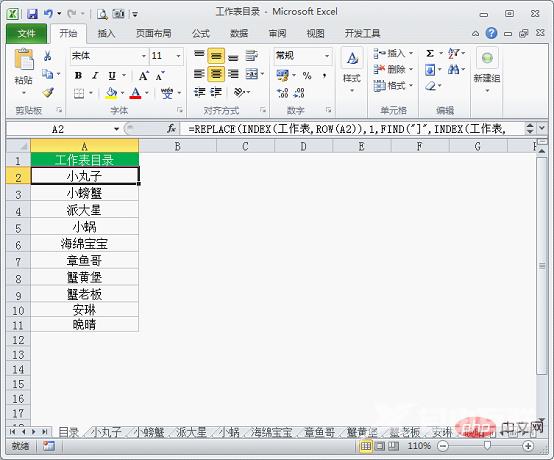Click the fx Insert Function button
Screen dimensions: 554x460
pos(172,129)
